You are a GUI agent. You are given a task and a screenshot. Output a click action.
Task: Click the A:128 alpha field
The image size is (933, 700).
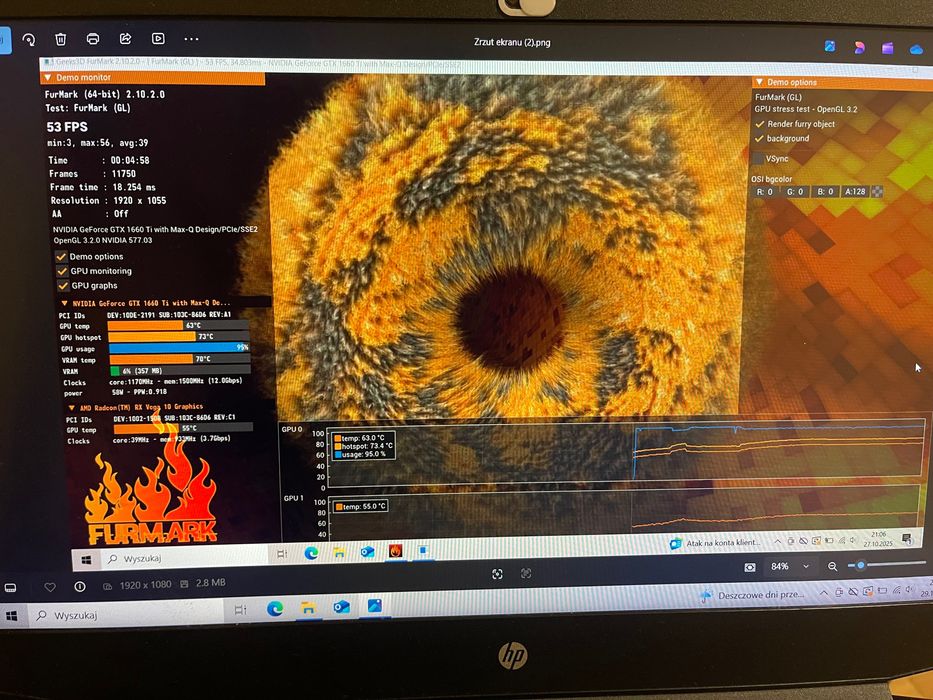pyautogui.click(x=856, y=192)
